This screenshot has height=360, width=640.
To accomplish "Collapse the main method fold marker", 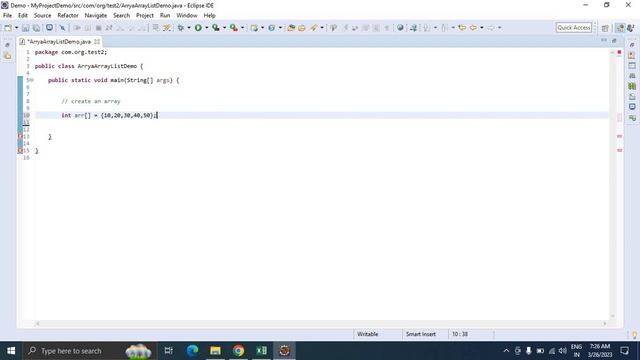I will click(x=32, y=80).
